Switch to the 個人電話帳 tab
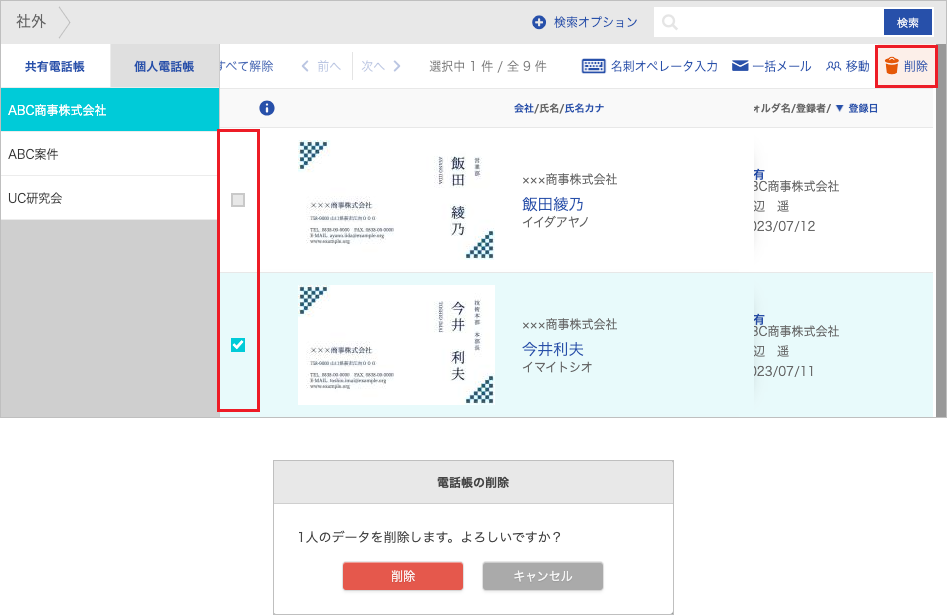 (x=164, y=64)
